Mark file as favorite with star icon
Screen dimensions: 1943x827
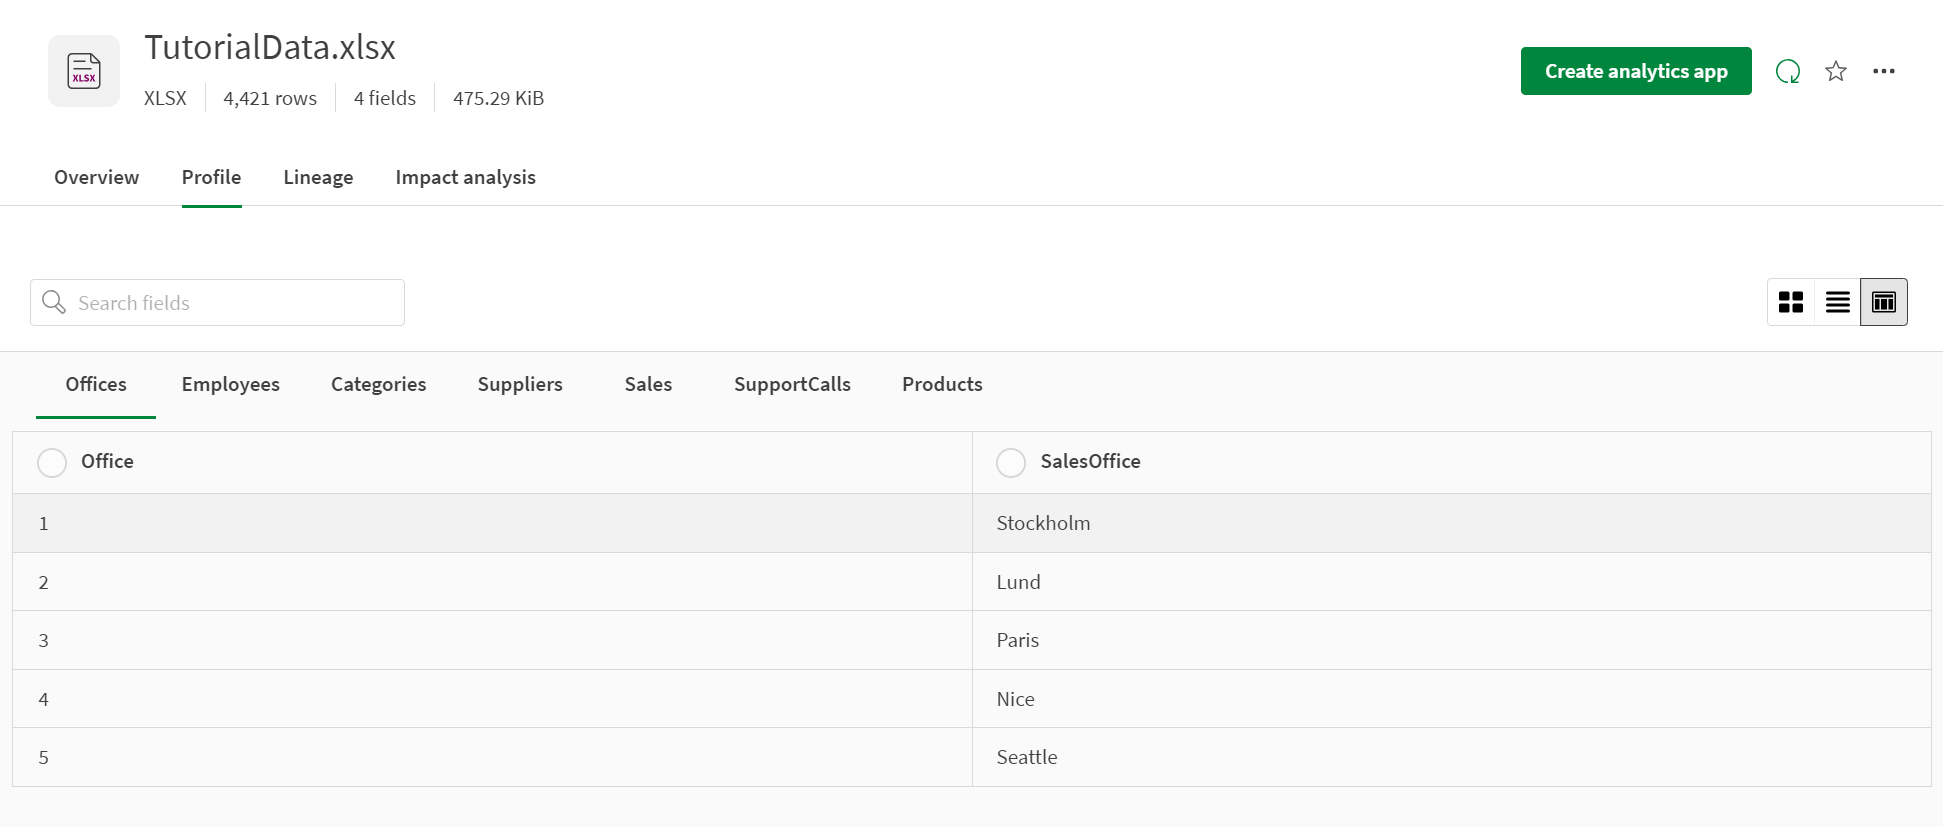click(x=1836, y=71)
